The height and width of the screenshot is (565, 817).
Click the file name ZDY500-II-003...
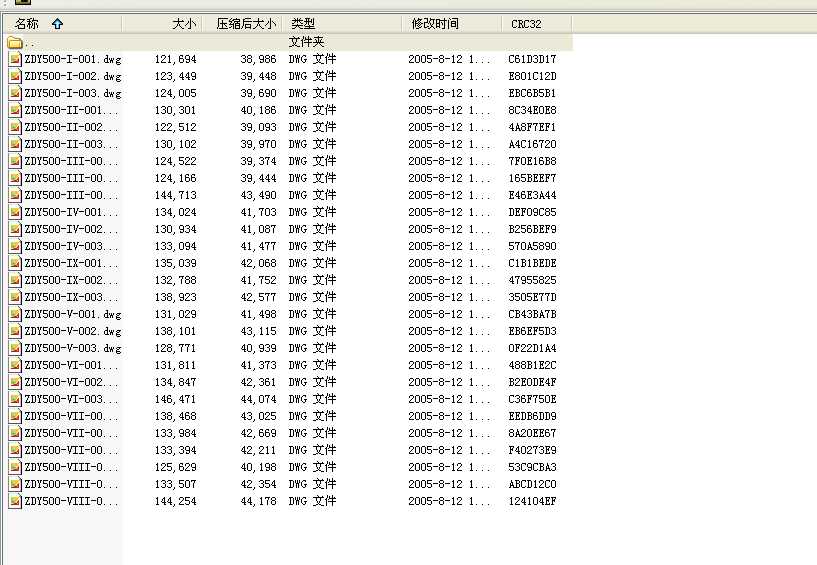coord(71,144)
